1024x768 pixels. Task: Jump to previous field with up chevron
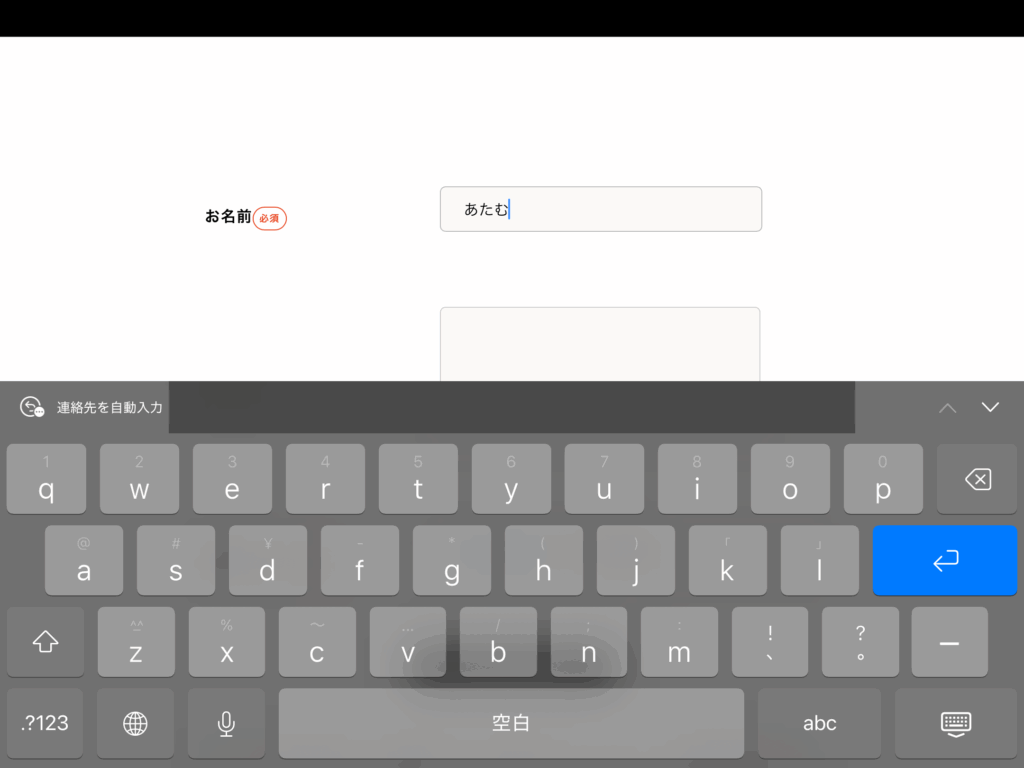(947, 407)
